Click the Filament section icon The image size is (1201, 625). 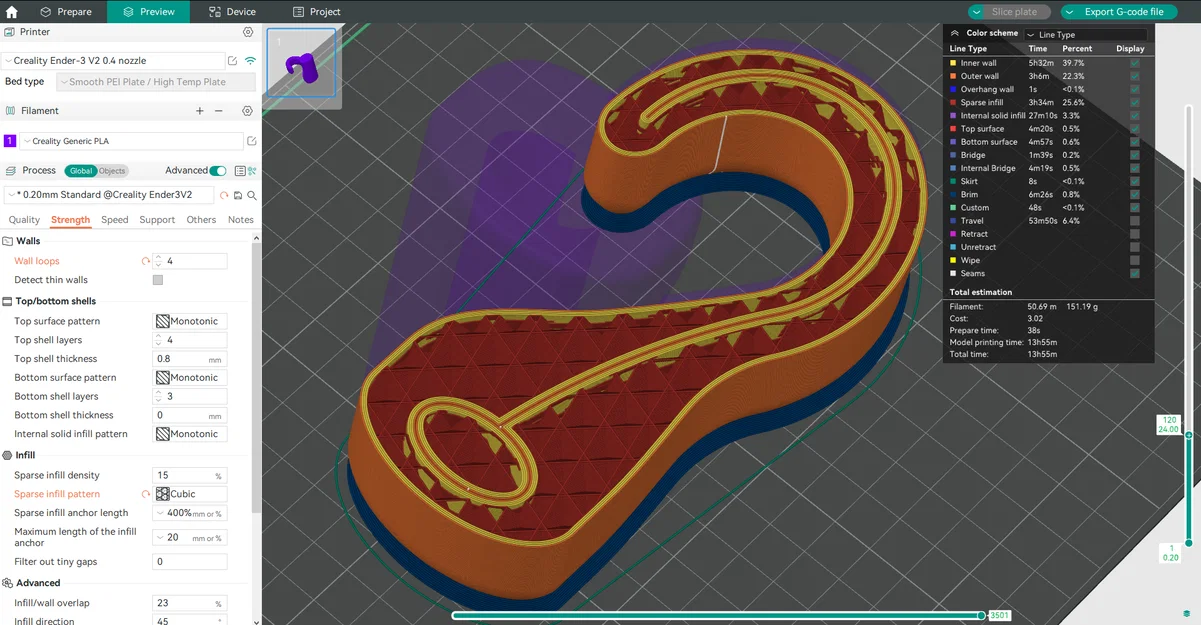click(x=10, y=111)
